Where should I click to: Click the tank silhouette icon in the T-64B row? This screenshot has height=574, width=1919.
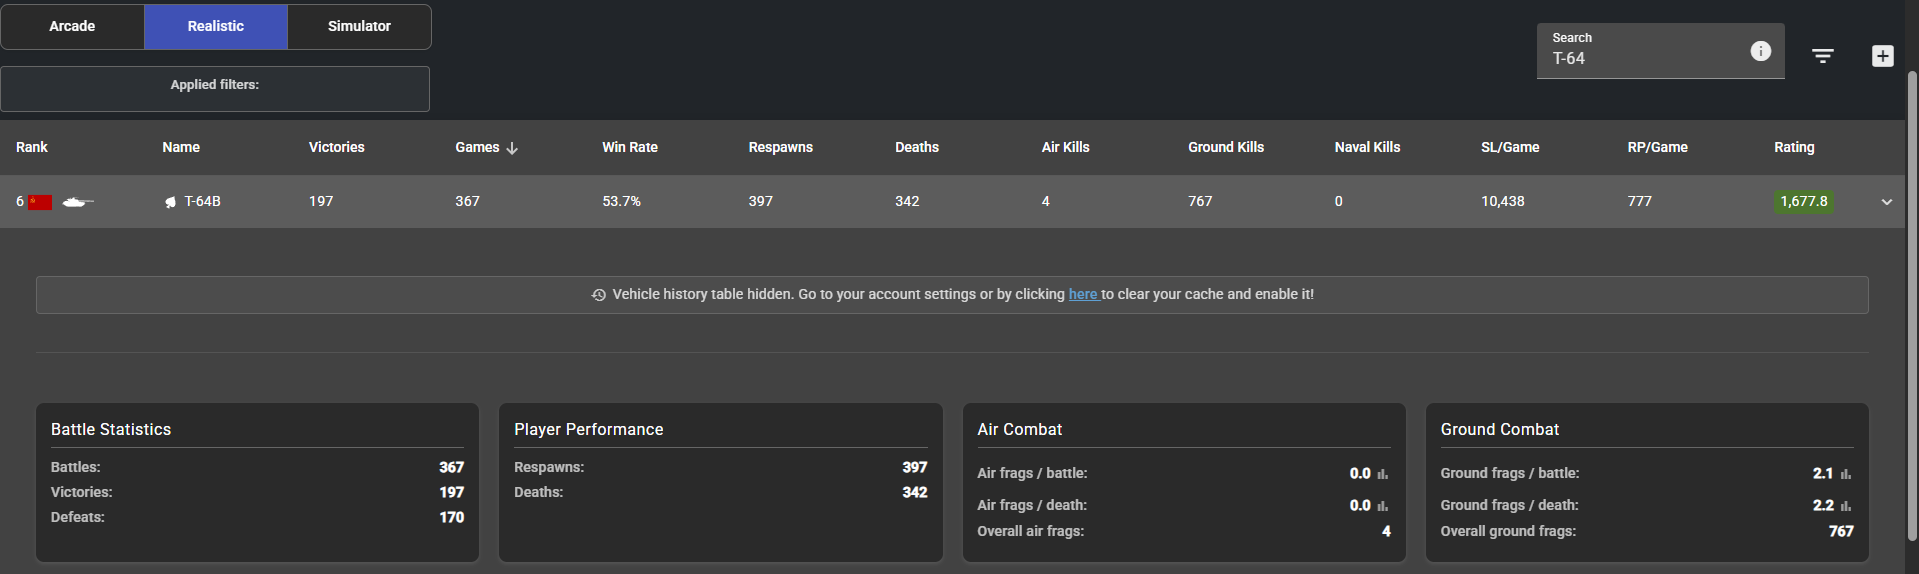pyautogui.click(x=78, y=202)
